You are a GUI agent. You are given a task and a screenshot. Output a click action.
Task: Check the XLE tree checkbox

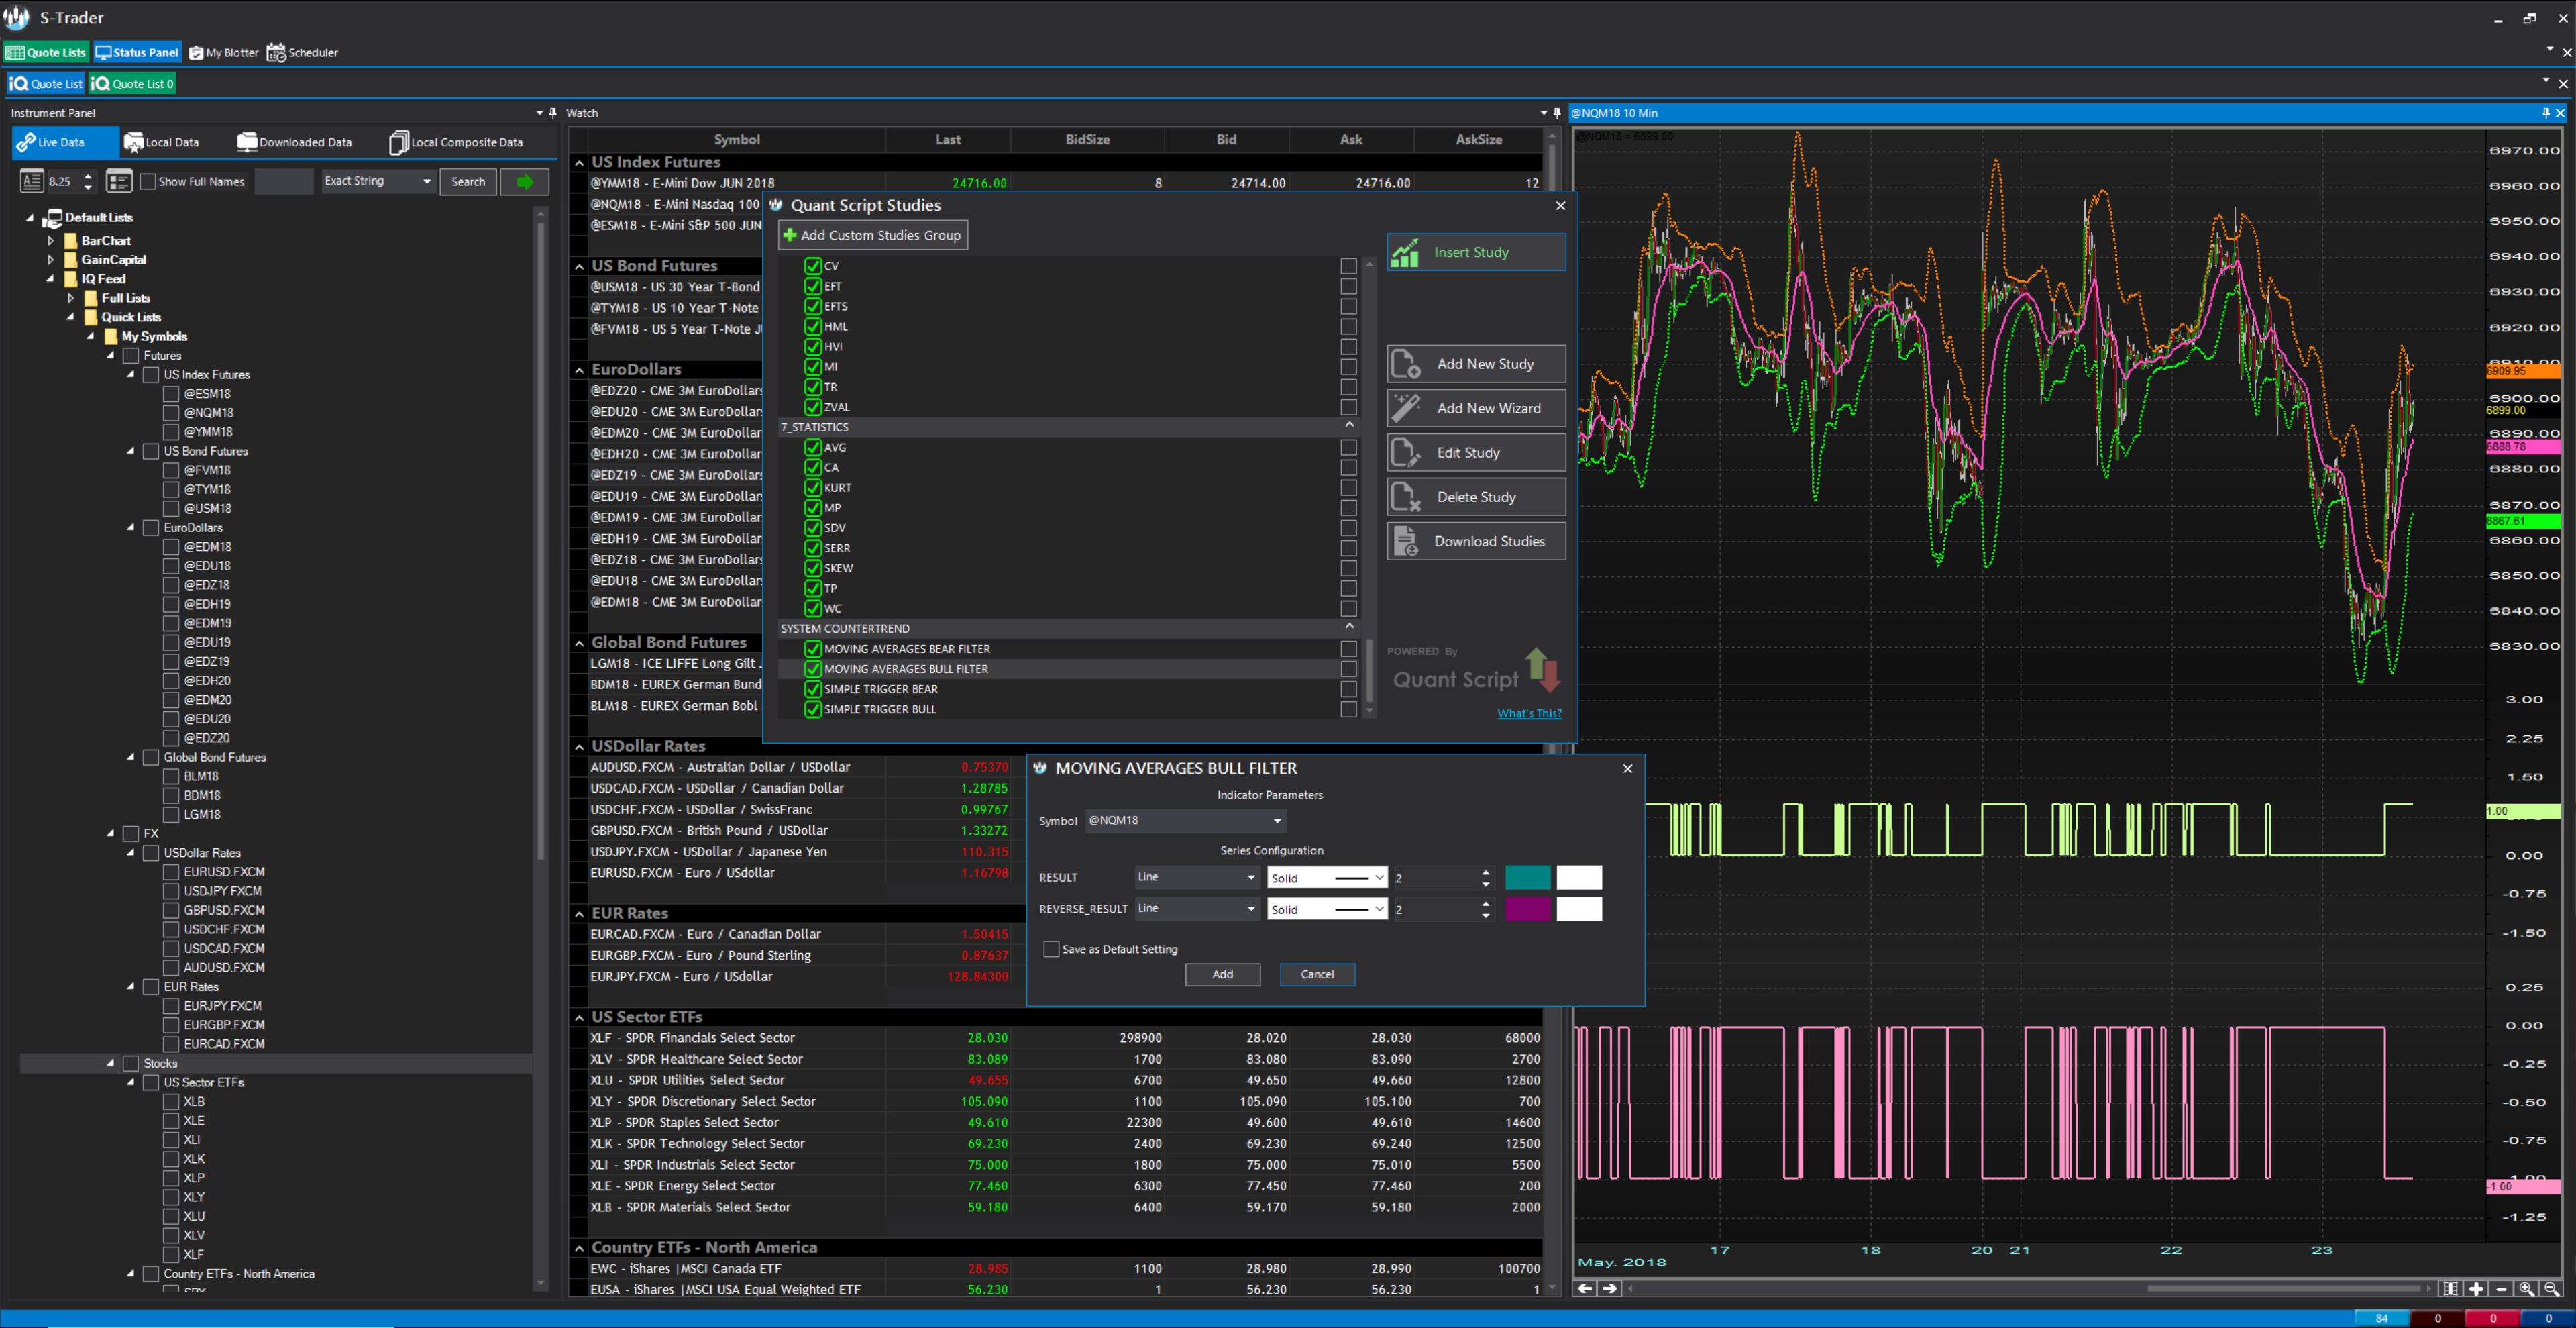[171, 1121]
